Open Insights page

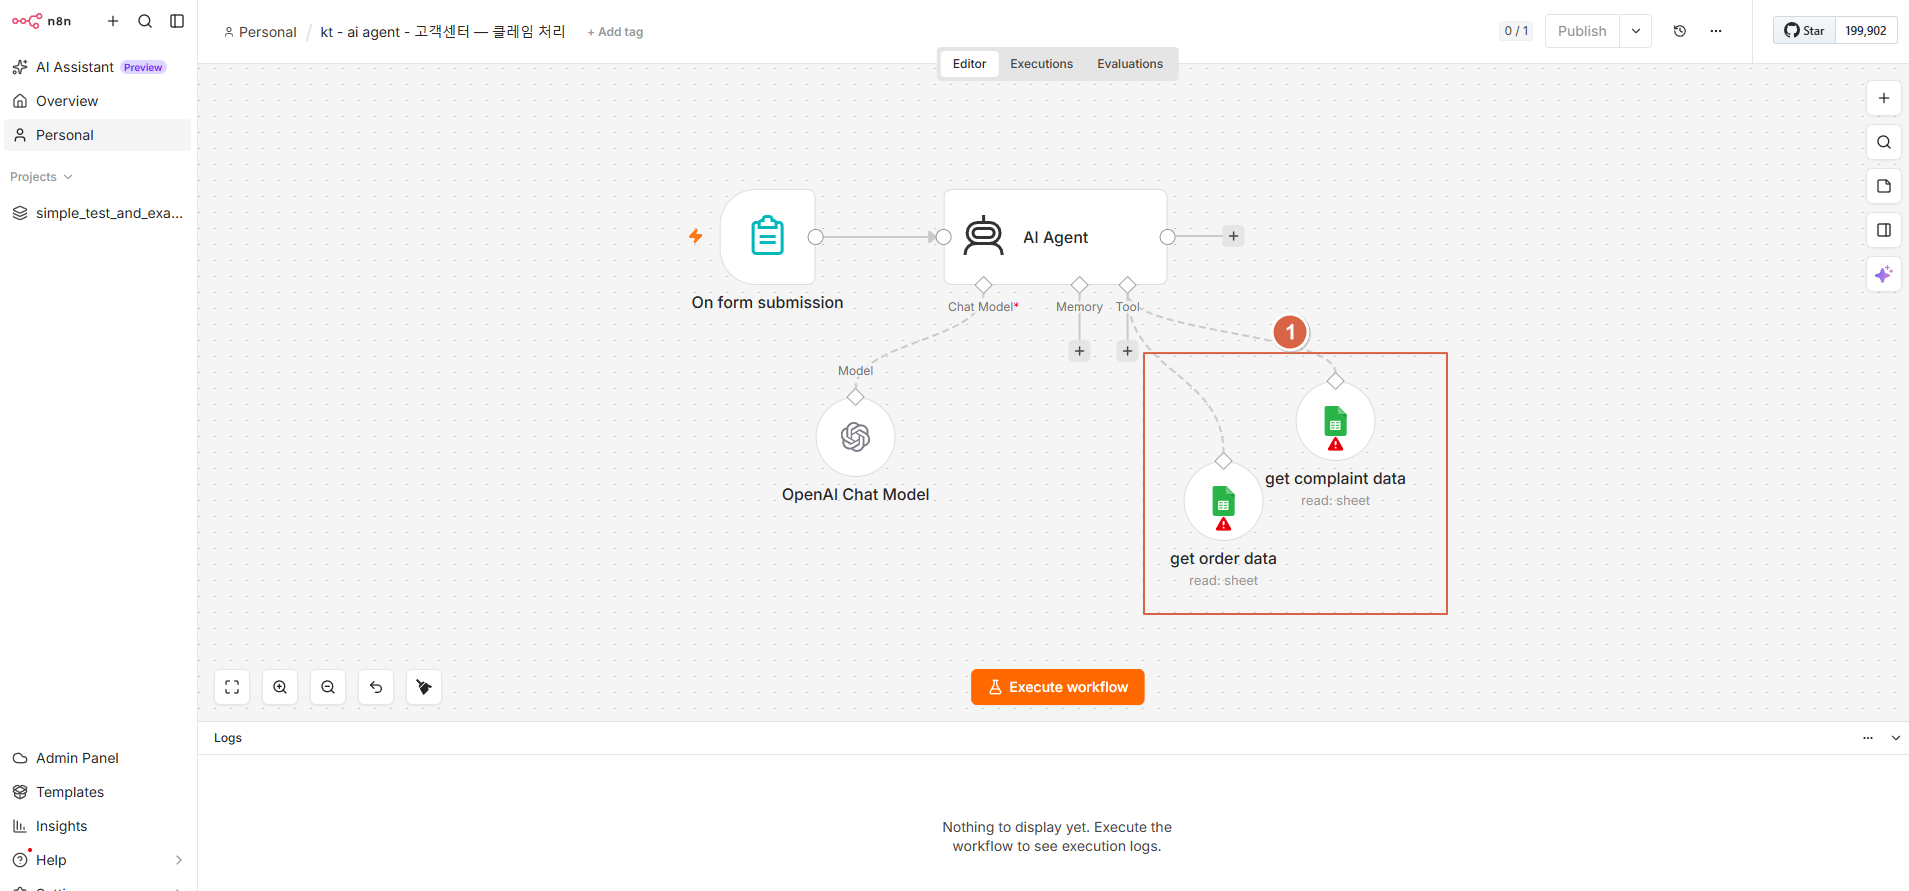point(97,826)
